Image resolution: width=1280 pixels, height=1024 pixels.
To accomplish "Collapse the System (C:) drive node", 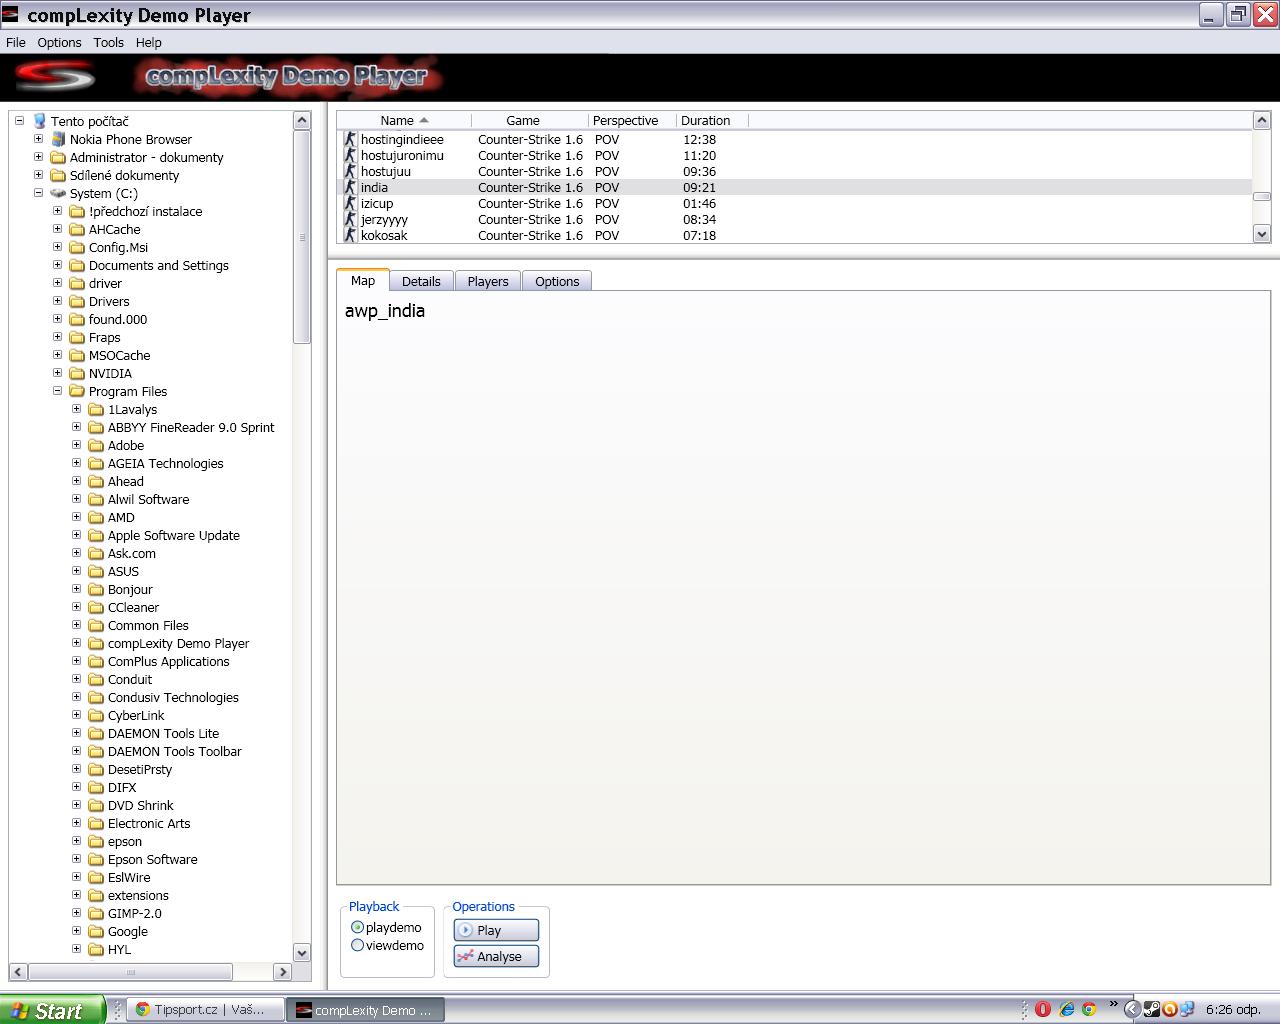I will 38,193.
